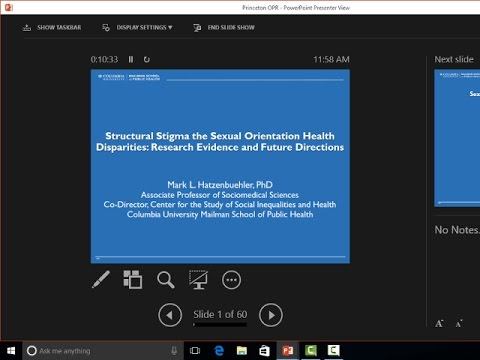The image size is (480, 360).
Task: Click the Ask me anything search box
Action: click(103, 351)
